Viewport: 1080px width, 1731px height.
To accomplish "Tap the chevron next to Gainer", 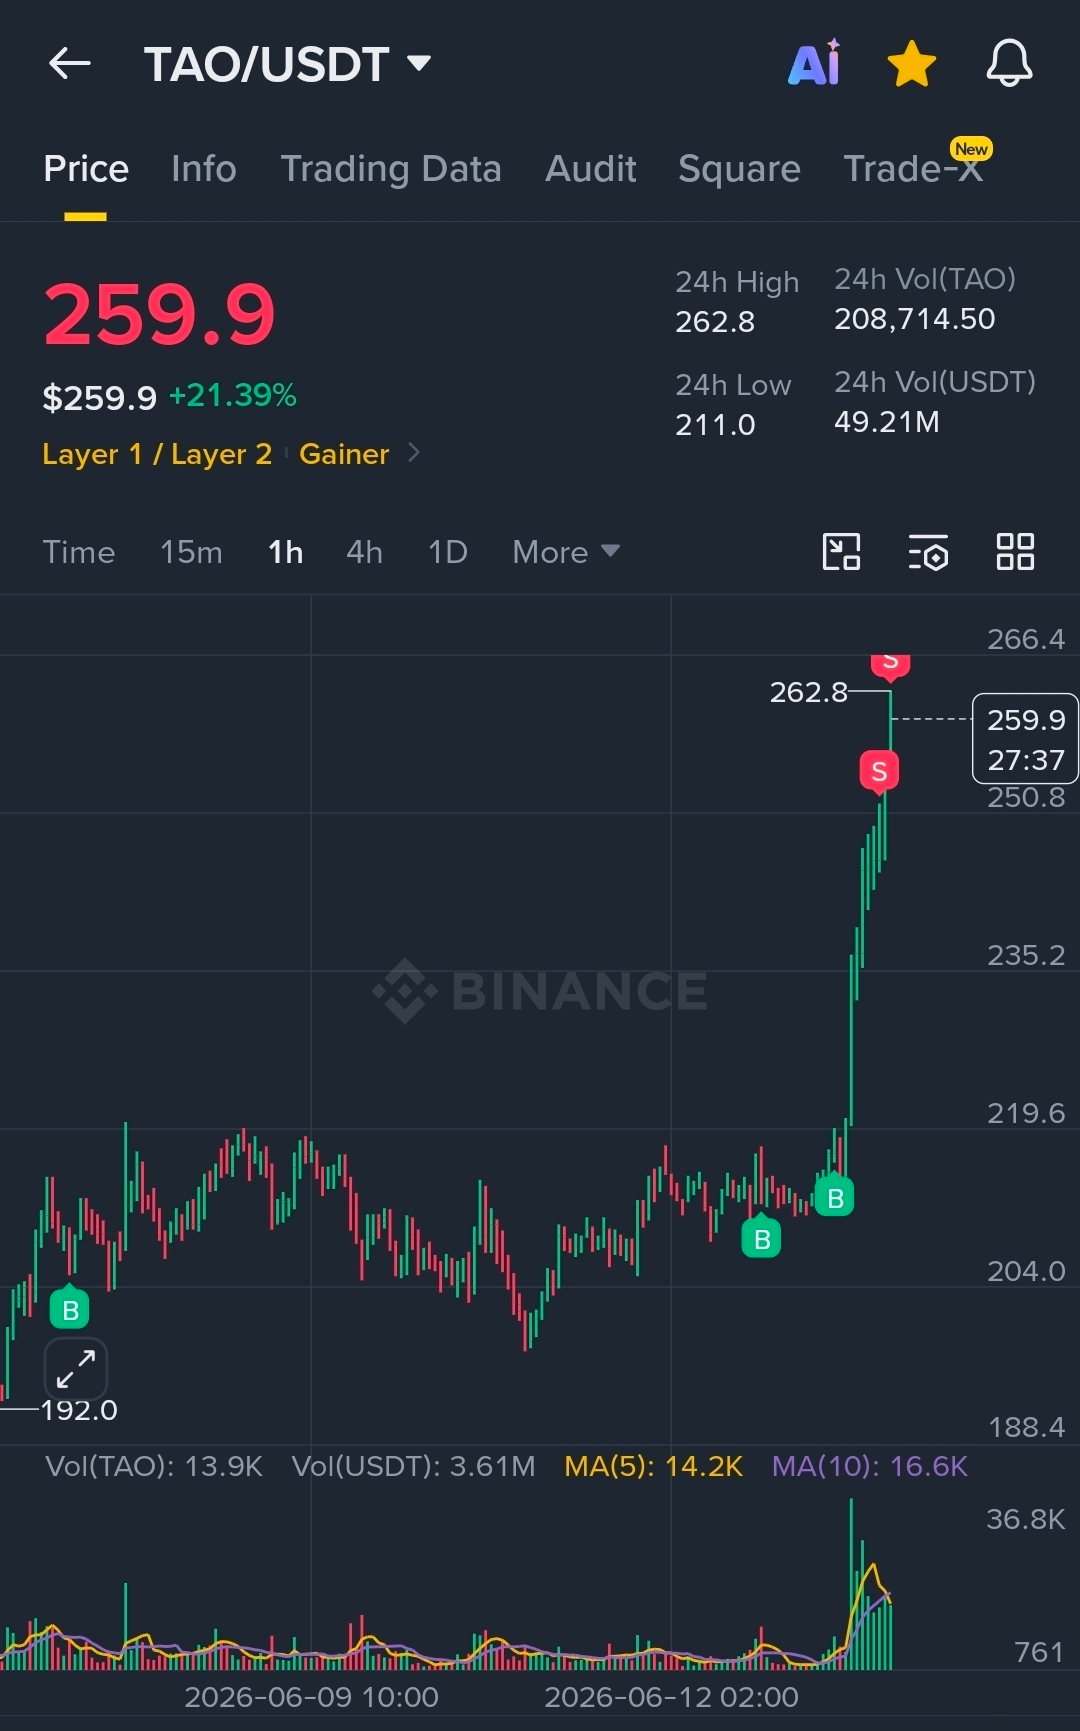I will point(414,454).
